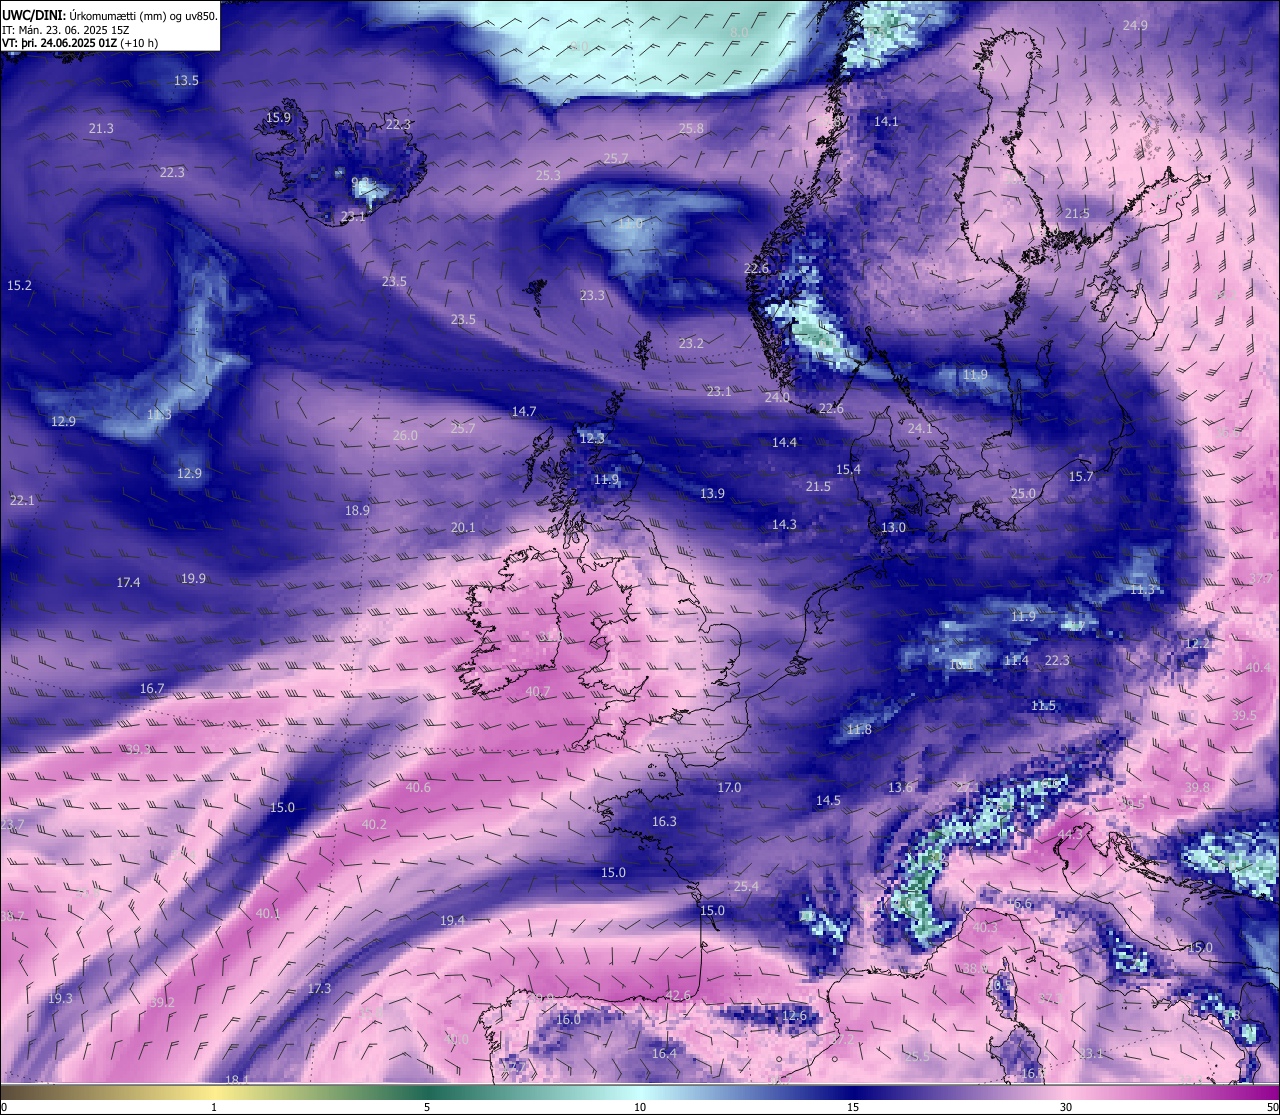Screen dimensions: 1280x1115
Task: Click the 17.3 value west of Iberia
Action: [x=319, y=989]
